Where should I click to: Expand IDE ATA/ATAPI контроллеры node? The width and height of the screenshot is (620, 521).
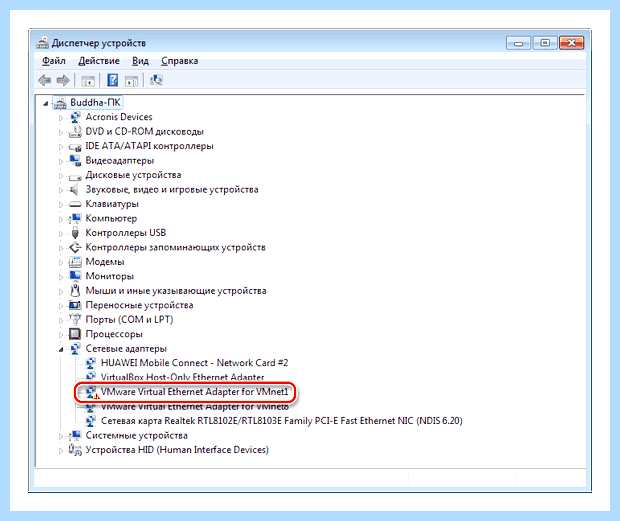[61, 147]
